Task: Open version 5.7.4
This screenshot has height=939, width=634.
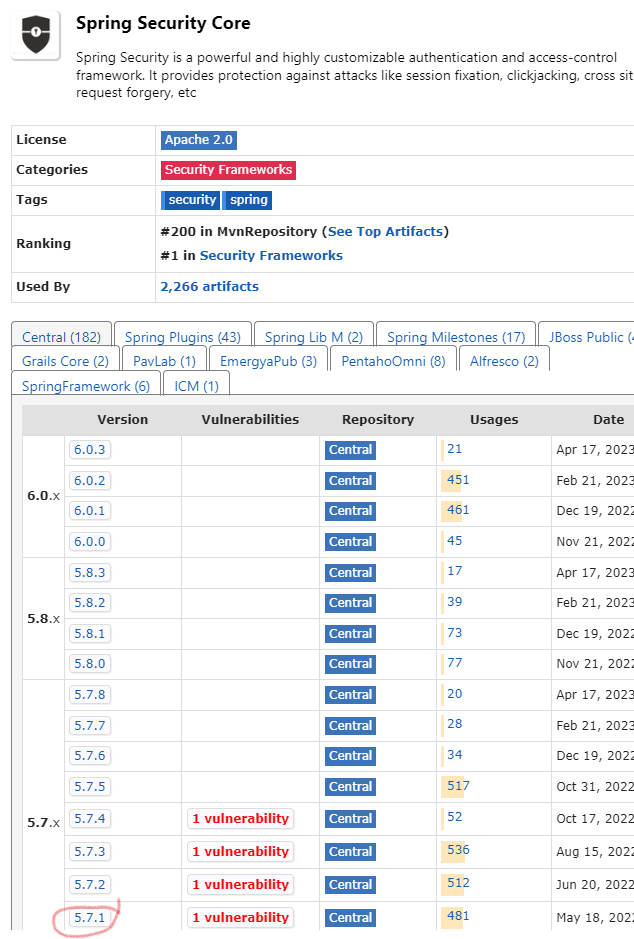Action: tap(90, 819)
